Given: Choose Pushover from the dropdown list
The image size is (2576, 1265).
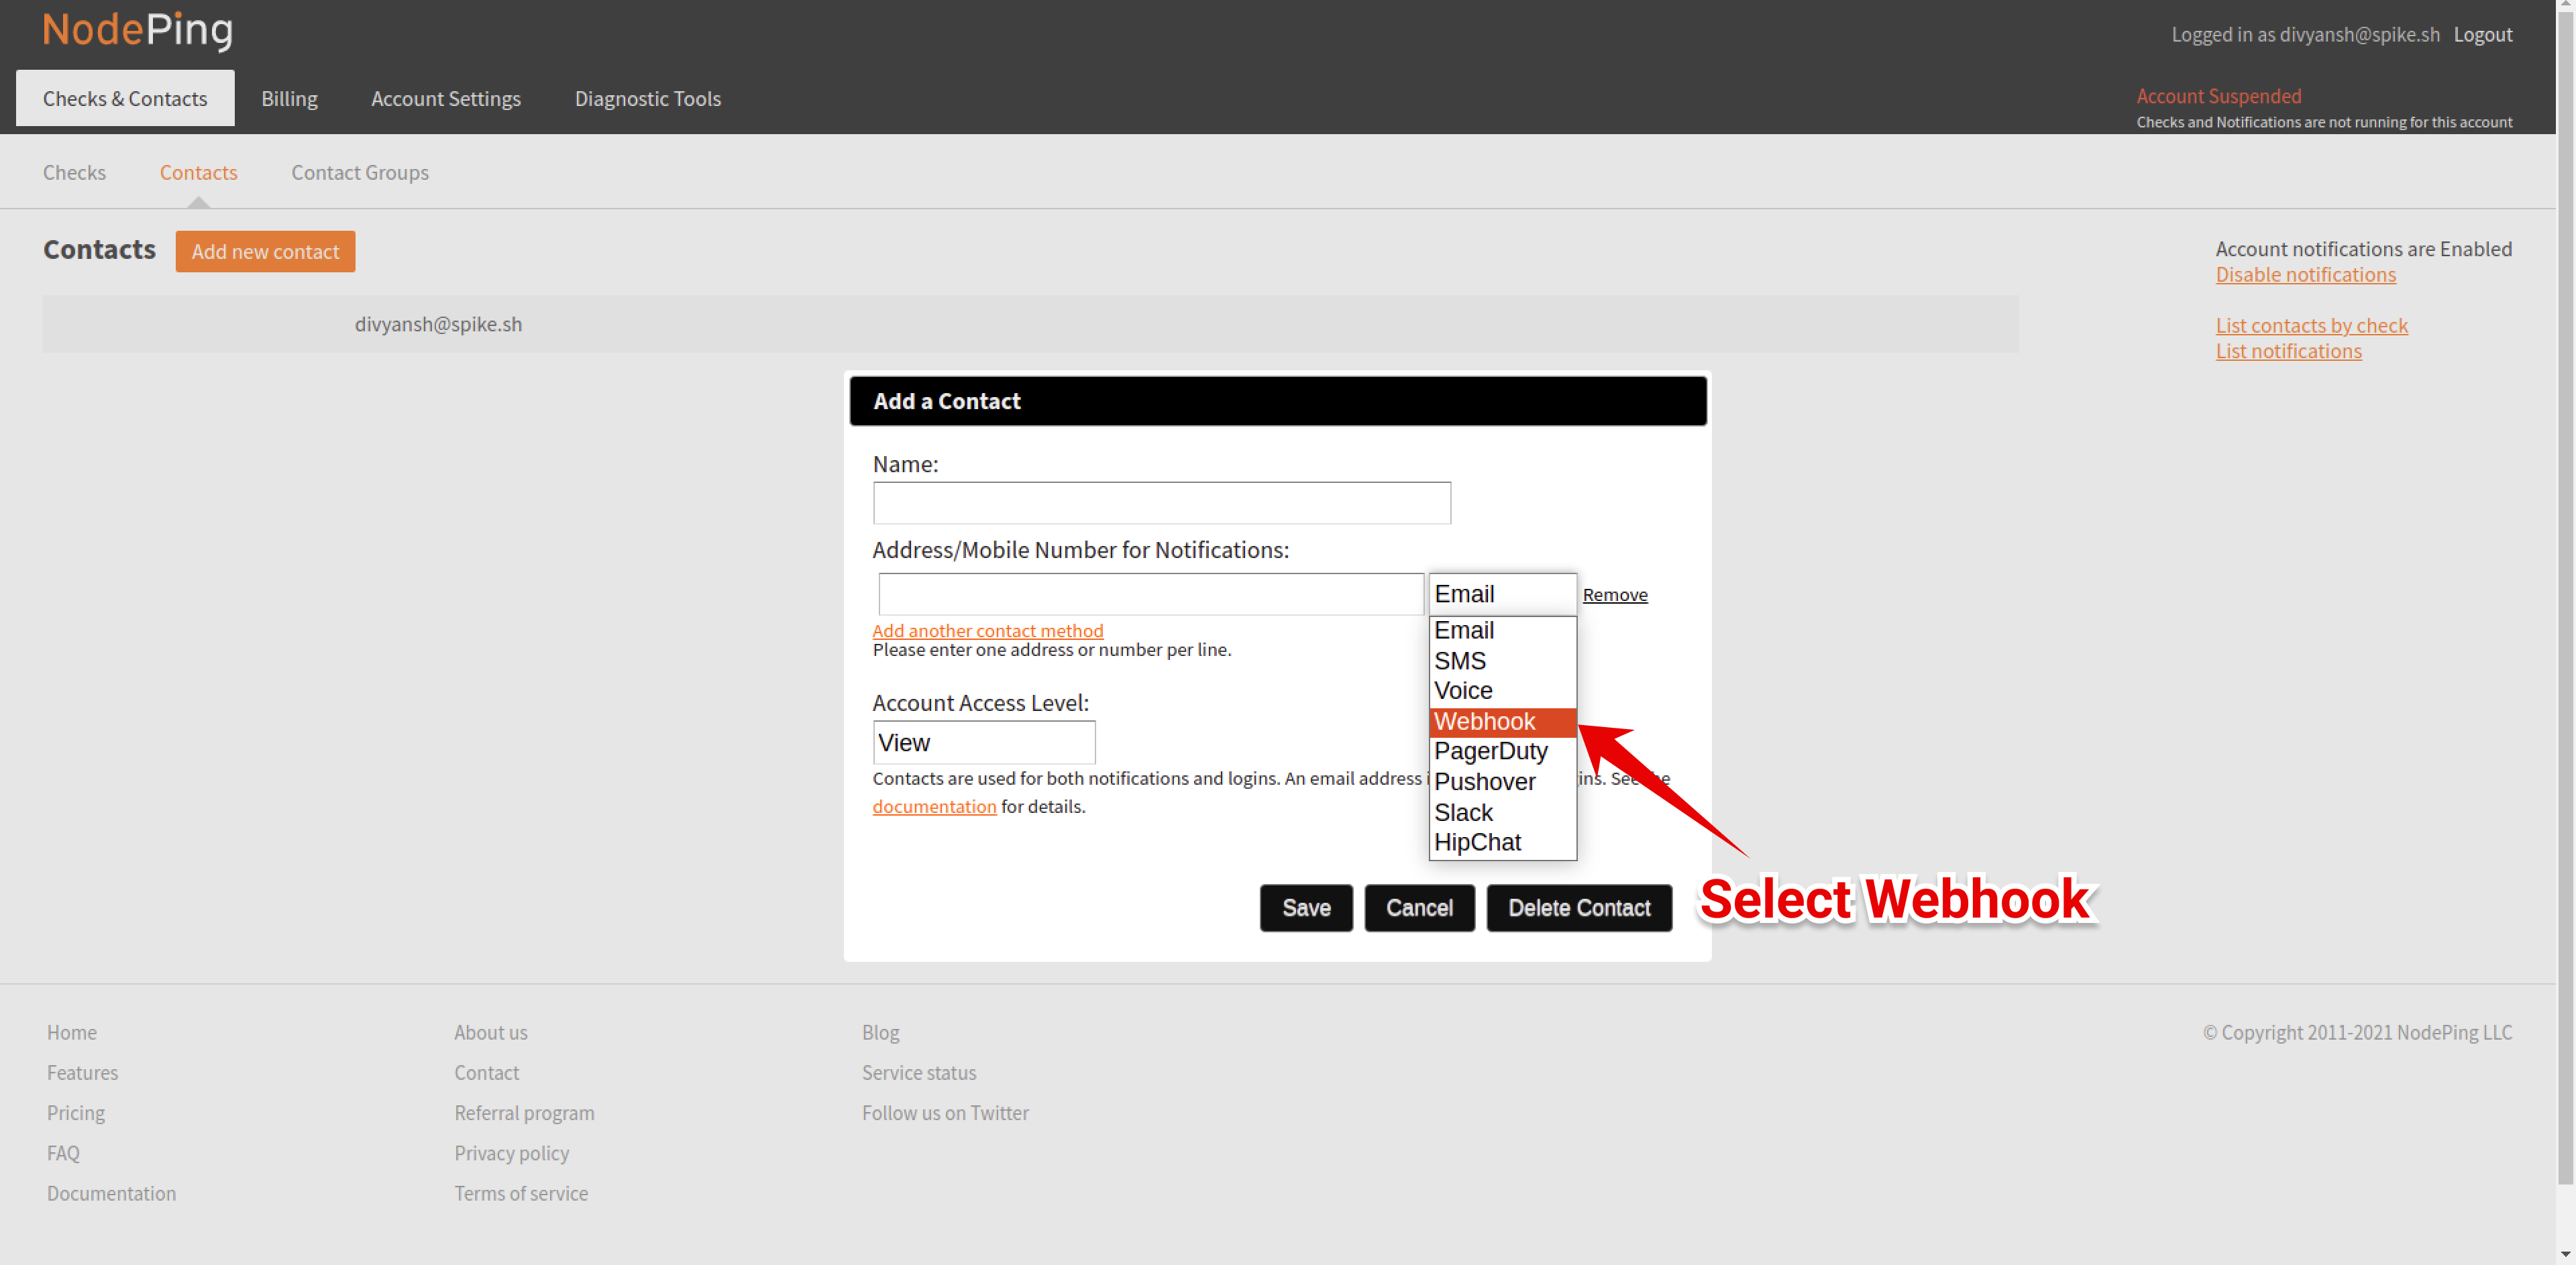Looking at the screenshot, I should click(x=1502, y=782).
